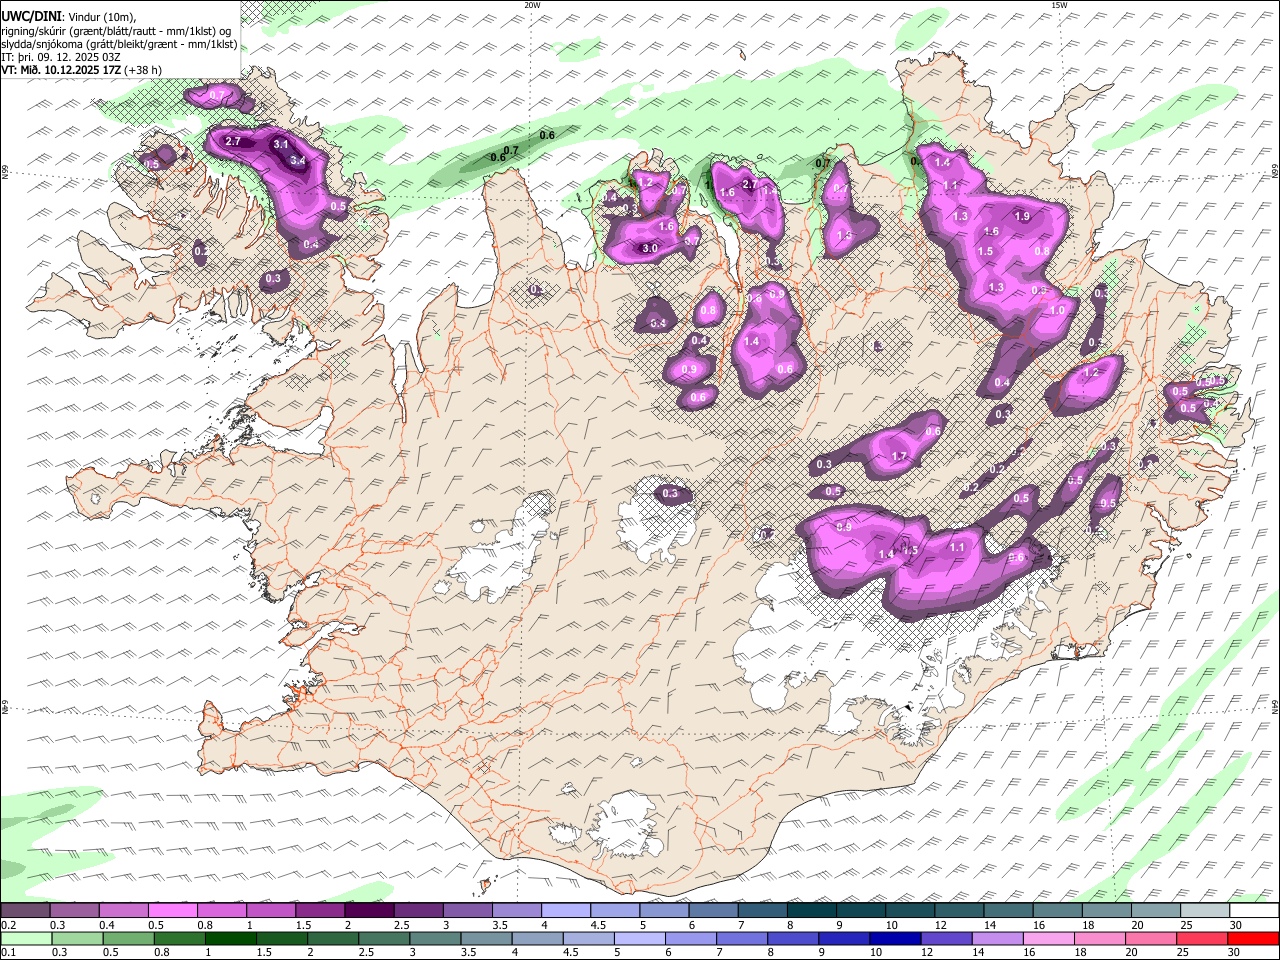Pick the dark green 1 swatch on rain scale
The image size is (1280, 960).
[x=229, y=938]
